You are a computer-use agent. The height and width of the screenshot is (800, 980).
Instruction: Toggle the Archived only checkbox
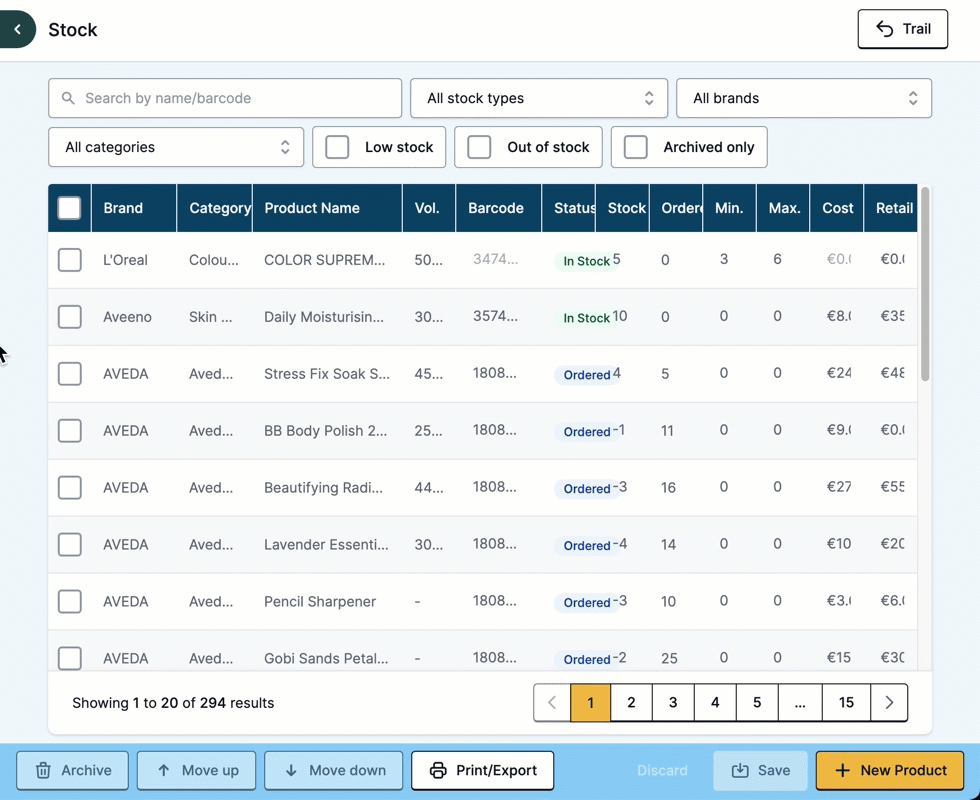[x=636, y=147]
